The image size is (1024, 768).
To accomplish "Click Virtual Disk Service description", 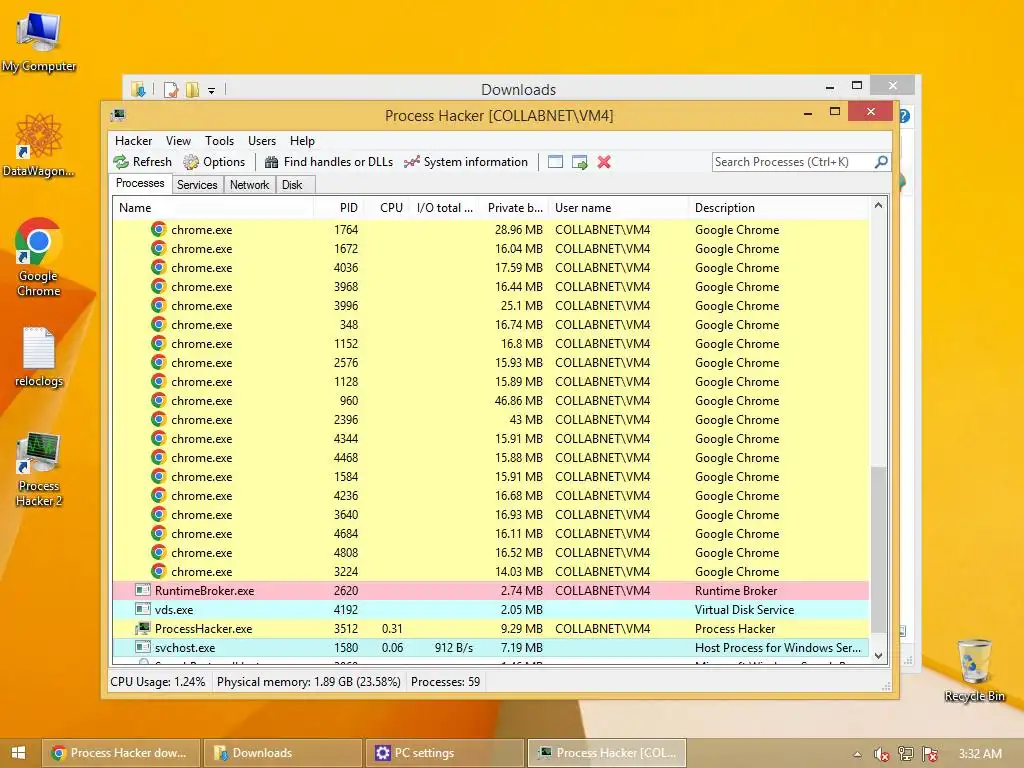I will (x=744, y=610).
